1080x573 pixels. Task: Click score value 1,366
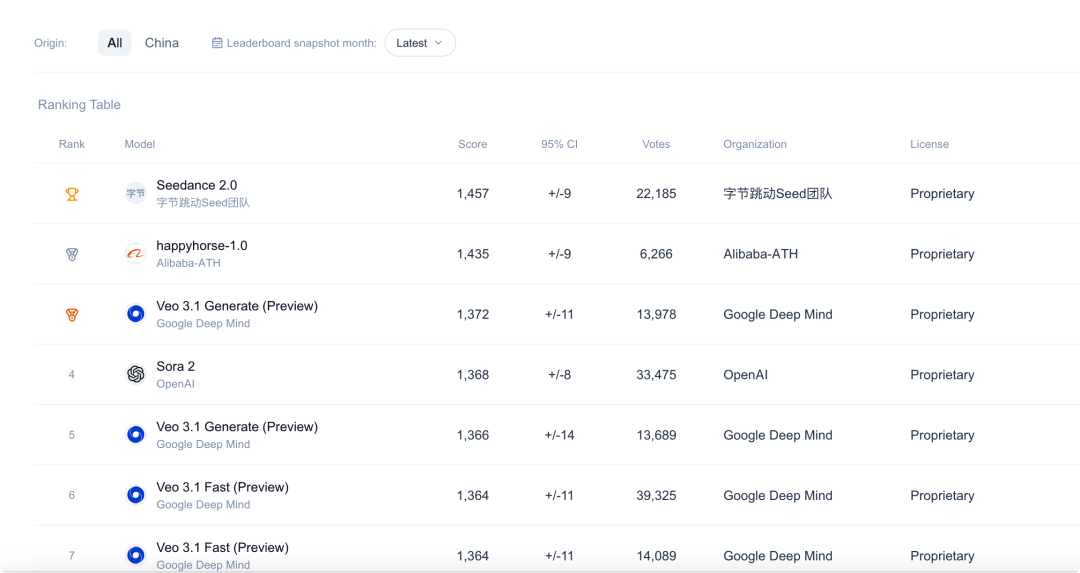tap(472, 435)
